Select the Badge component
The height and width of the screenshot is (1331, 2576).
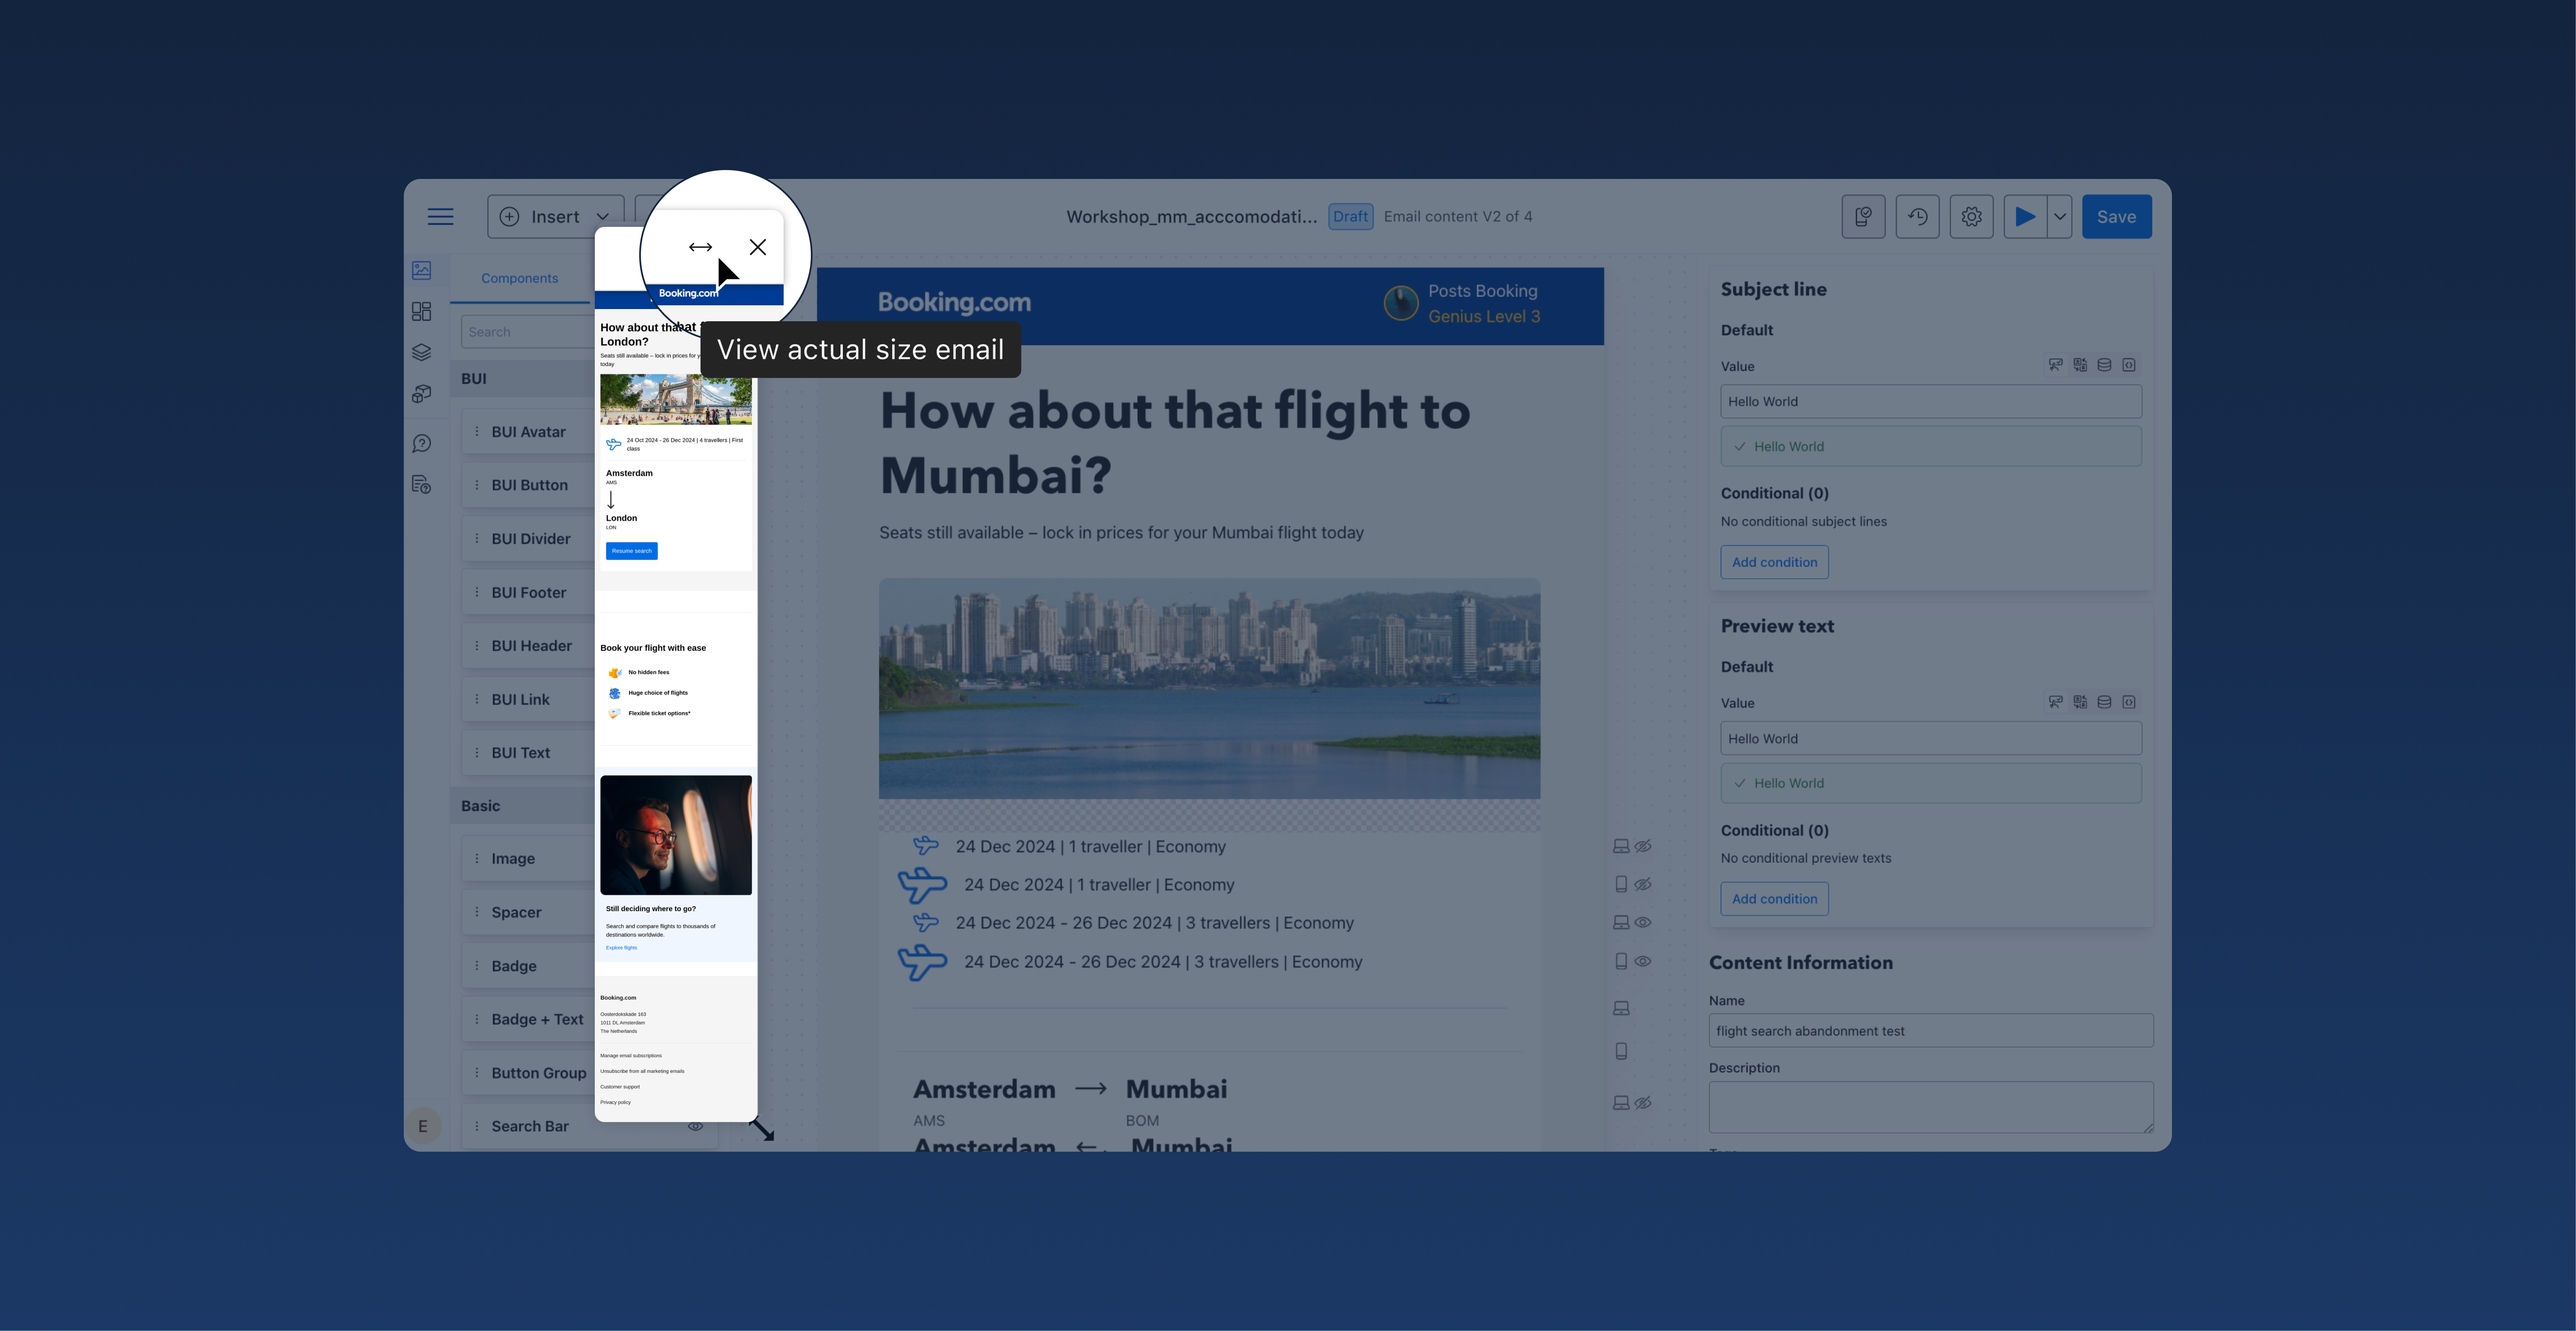coord(528,966)
